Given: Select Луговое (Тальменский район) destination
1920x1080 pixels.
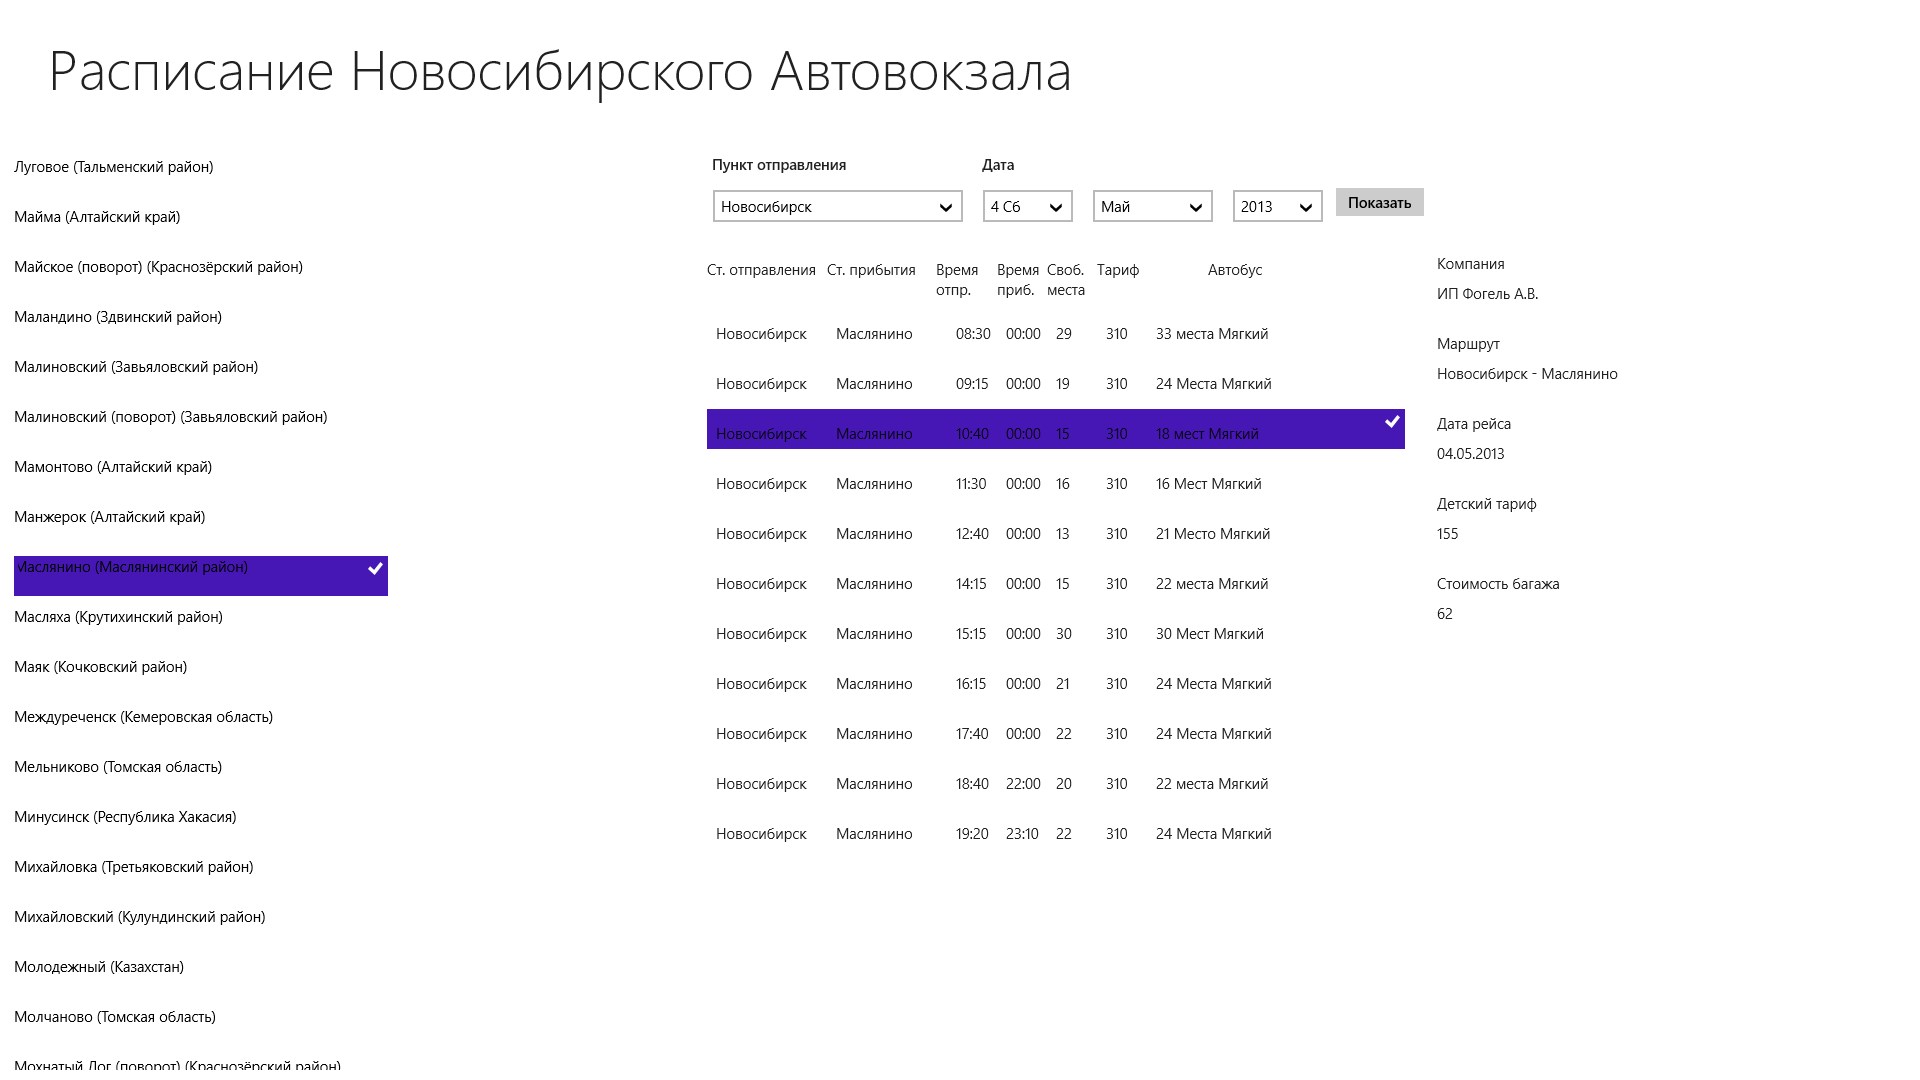Looking at the screenshot, I should pyautogui.click(x=114, y=167).
